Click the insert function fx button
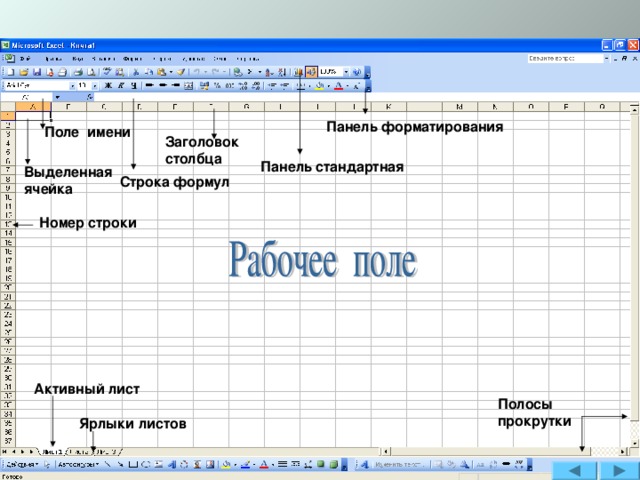This screenshot has height=480, width=640. coord(90,97)
